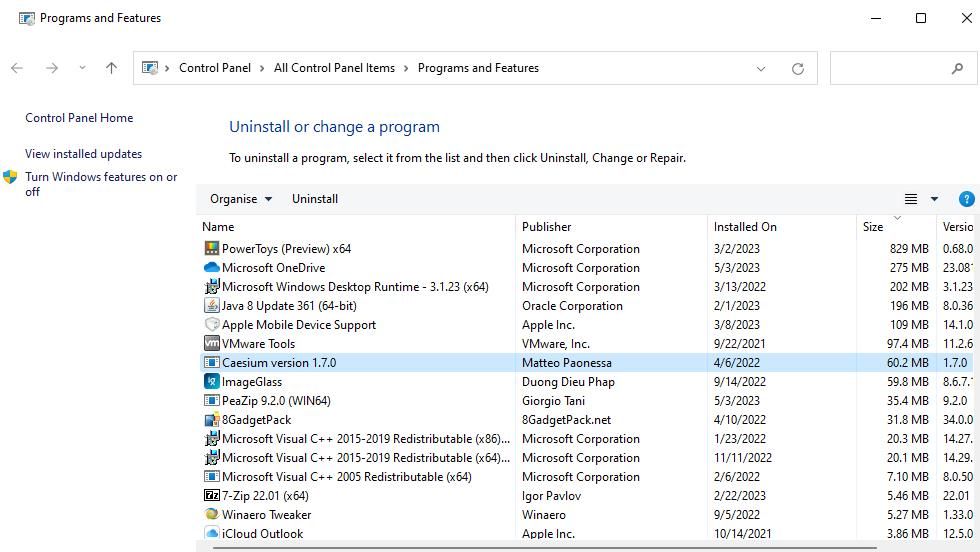
Task: Go back with the left arrow
Action: [x=17, y=68]
